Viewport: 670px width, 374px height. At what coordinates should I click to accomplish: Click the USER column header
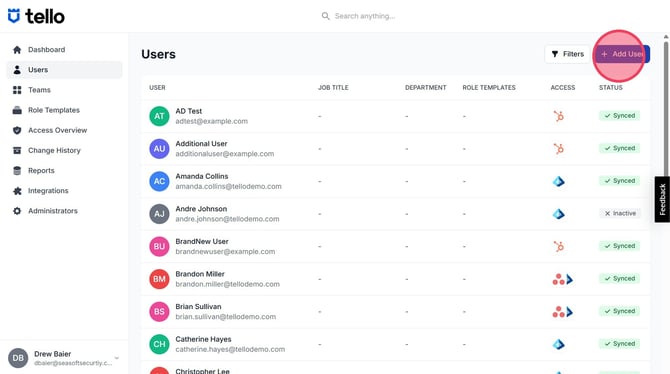pyautogui.click(x=157, y=88)
